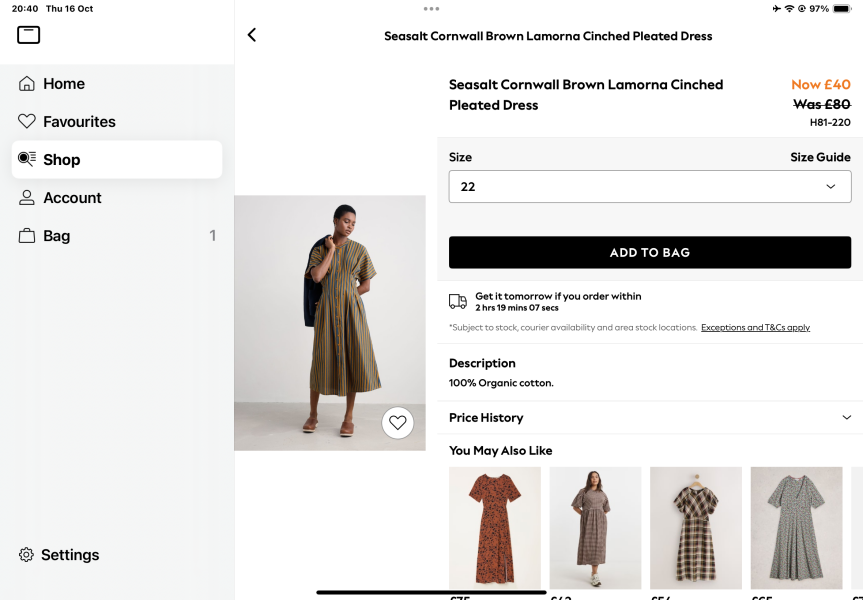Favourite the dress with heart button

397,423
